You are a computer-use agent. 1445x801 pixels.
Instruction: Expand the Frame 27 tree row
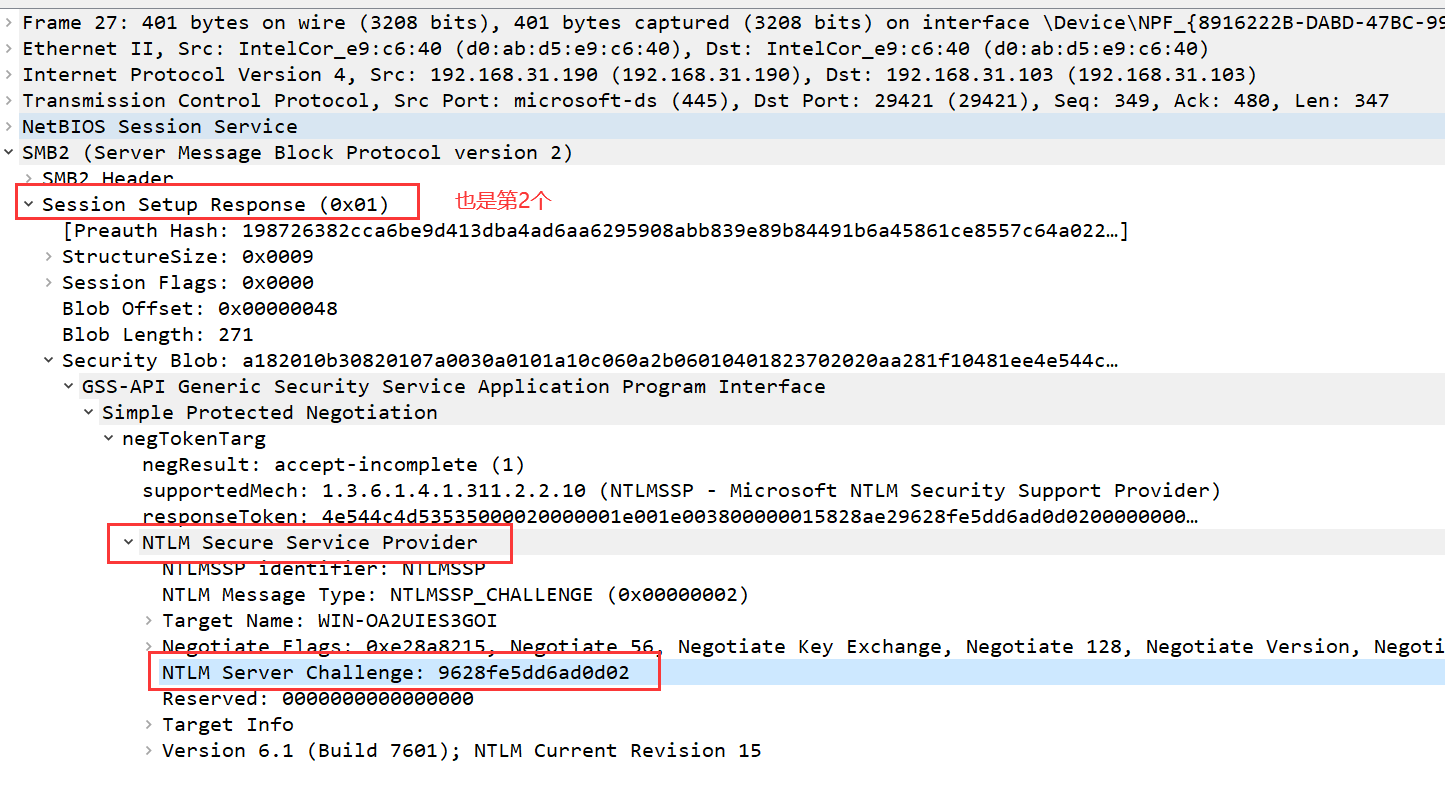coord(9,22)
